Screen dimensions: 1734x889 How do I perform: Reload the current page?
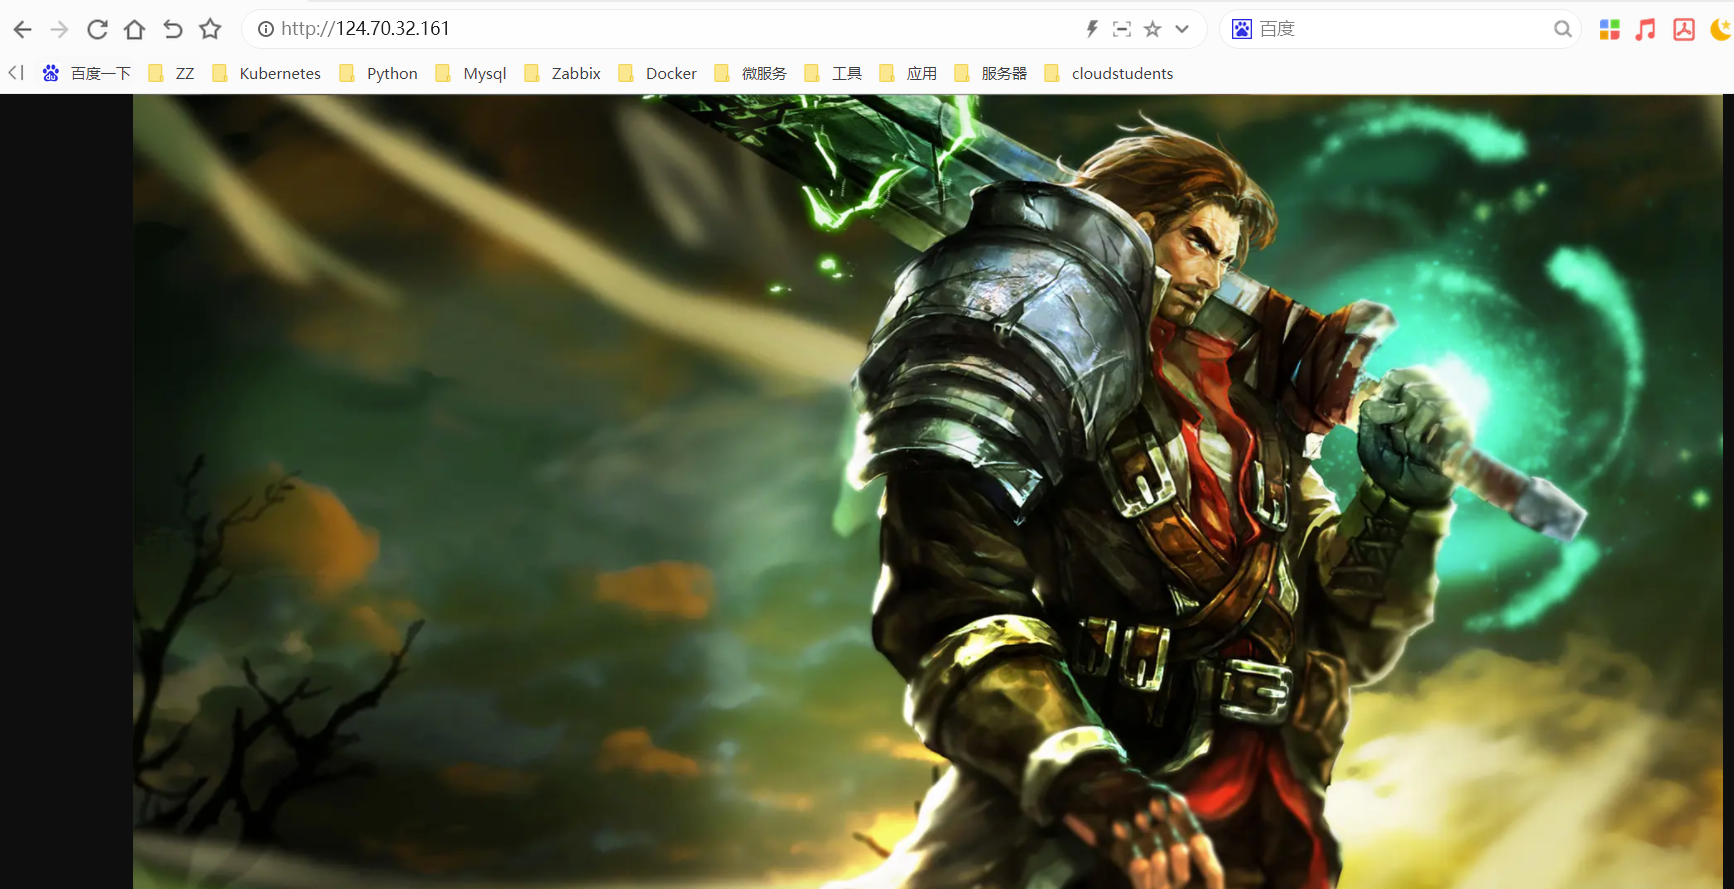[x=97, y=30]
